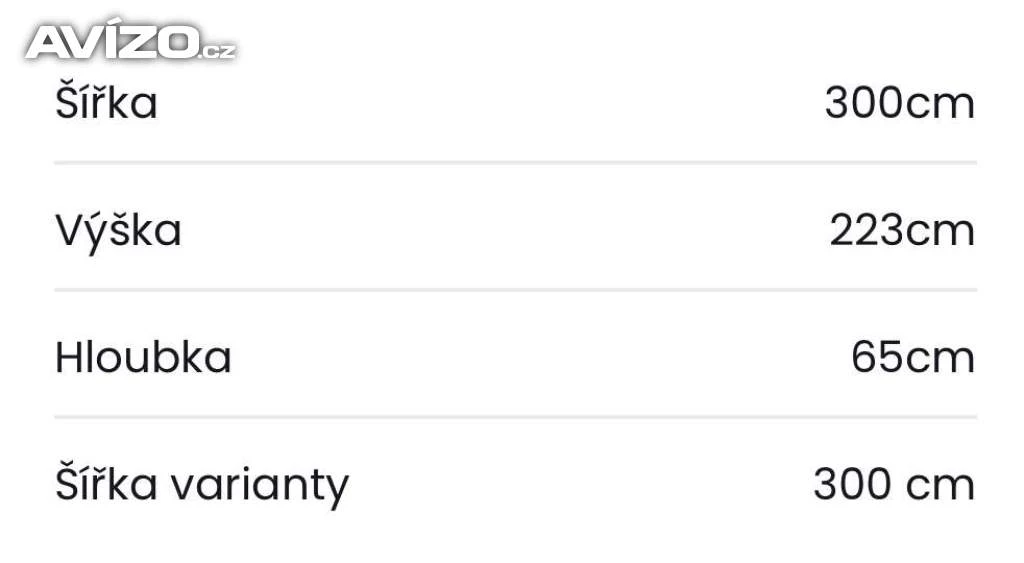Click the word varianty
This screenshot has height=563, width=1024.
coord(260,487)
